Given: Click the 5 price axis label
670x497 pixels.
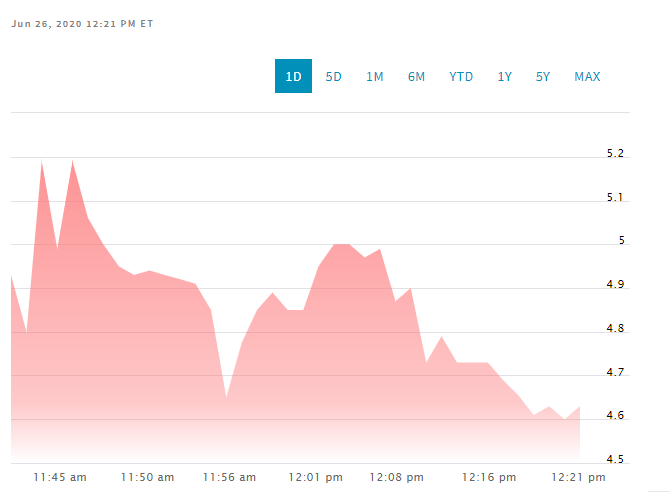Looking at the screenshot, I should point(622,241).
